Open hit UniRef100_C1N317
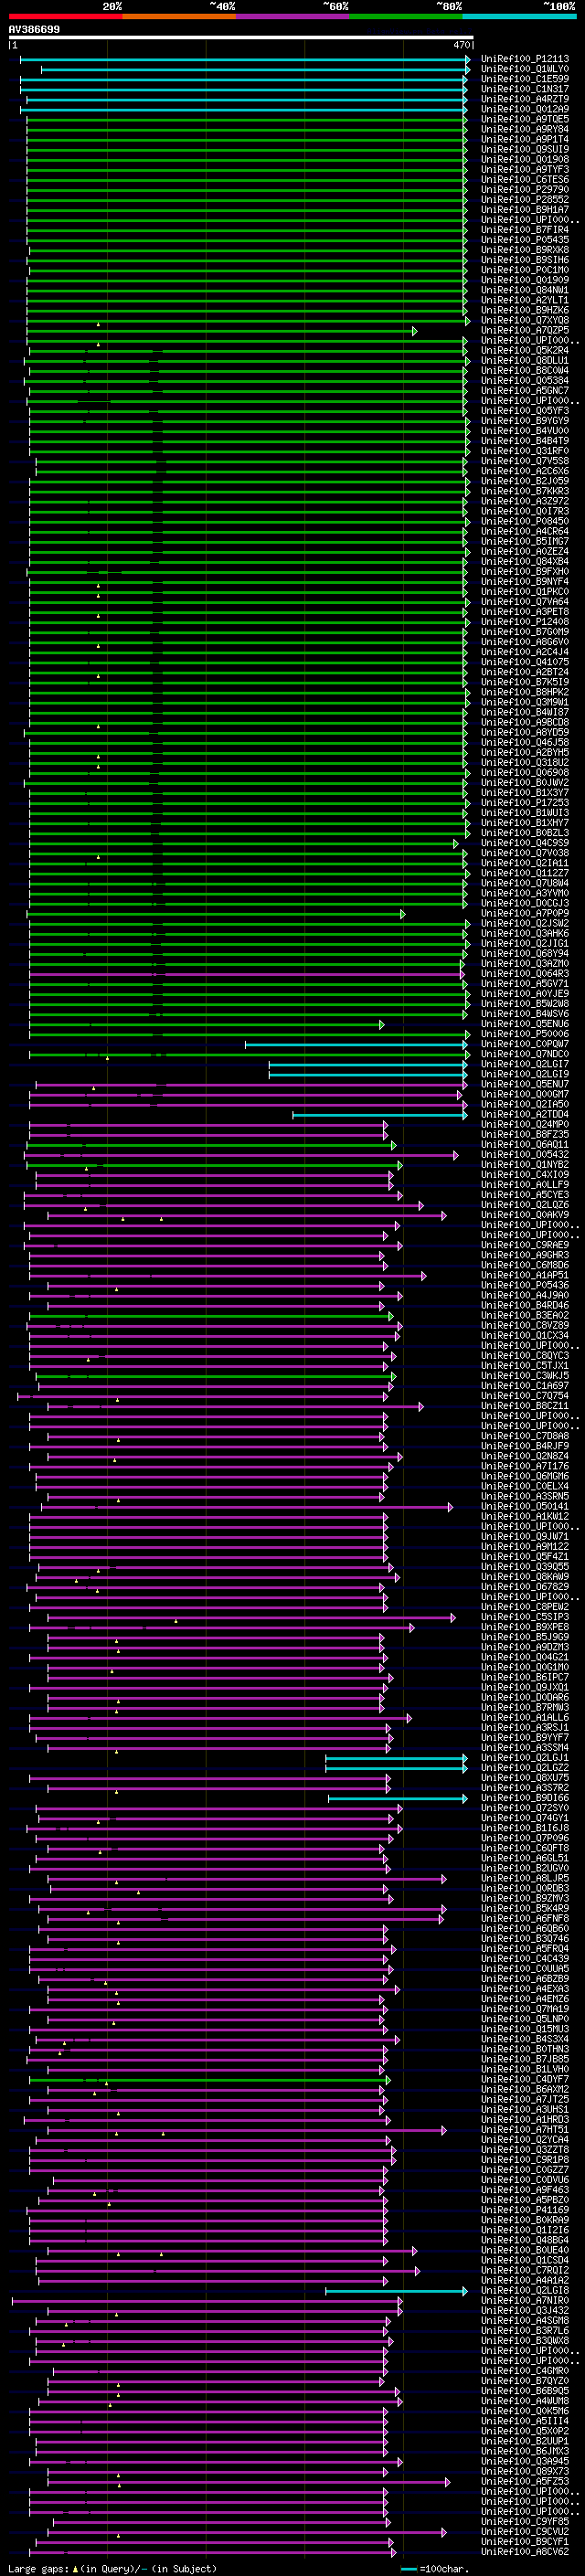The image size is (585, 2576). (525, 89)
